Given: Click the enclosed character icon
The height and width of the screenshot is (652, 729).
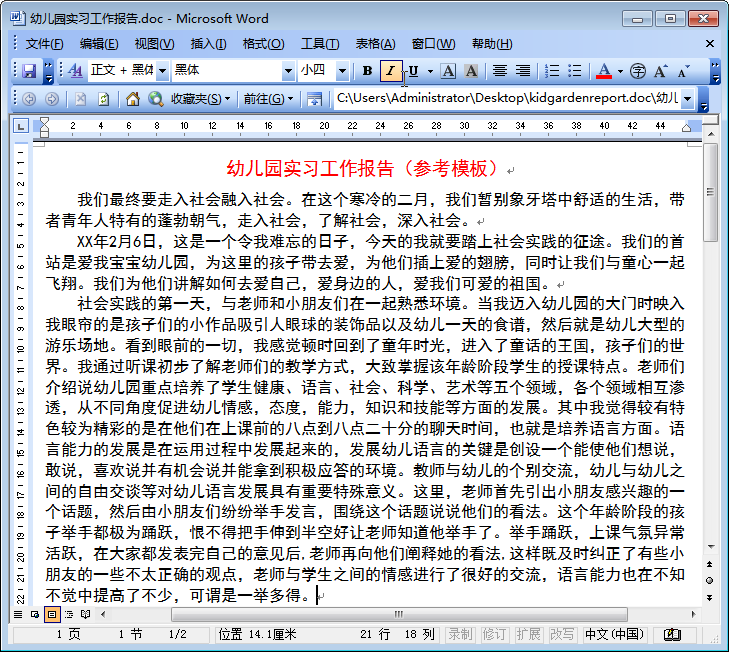Looking at the screenshot, I should click(x=638, y=71).
